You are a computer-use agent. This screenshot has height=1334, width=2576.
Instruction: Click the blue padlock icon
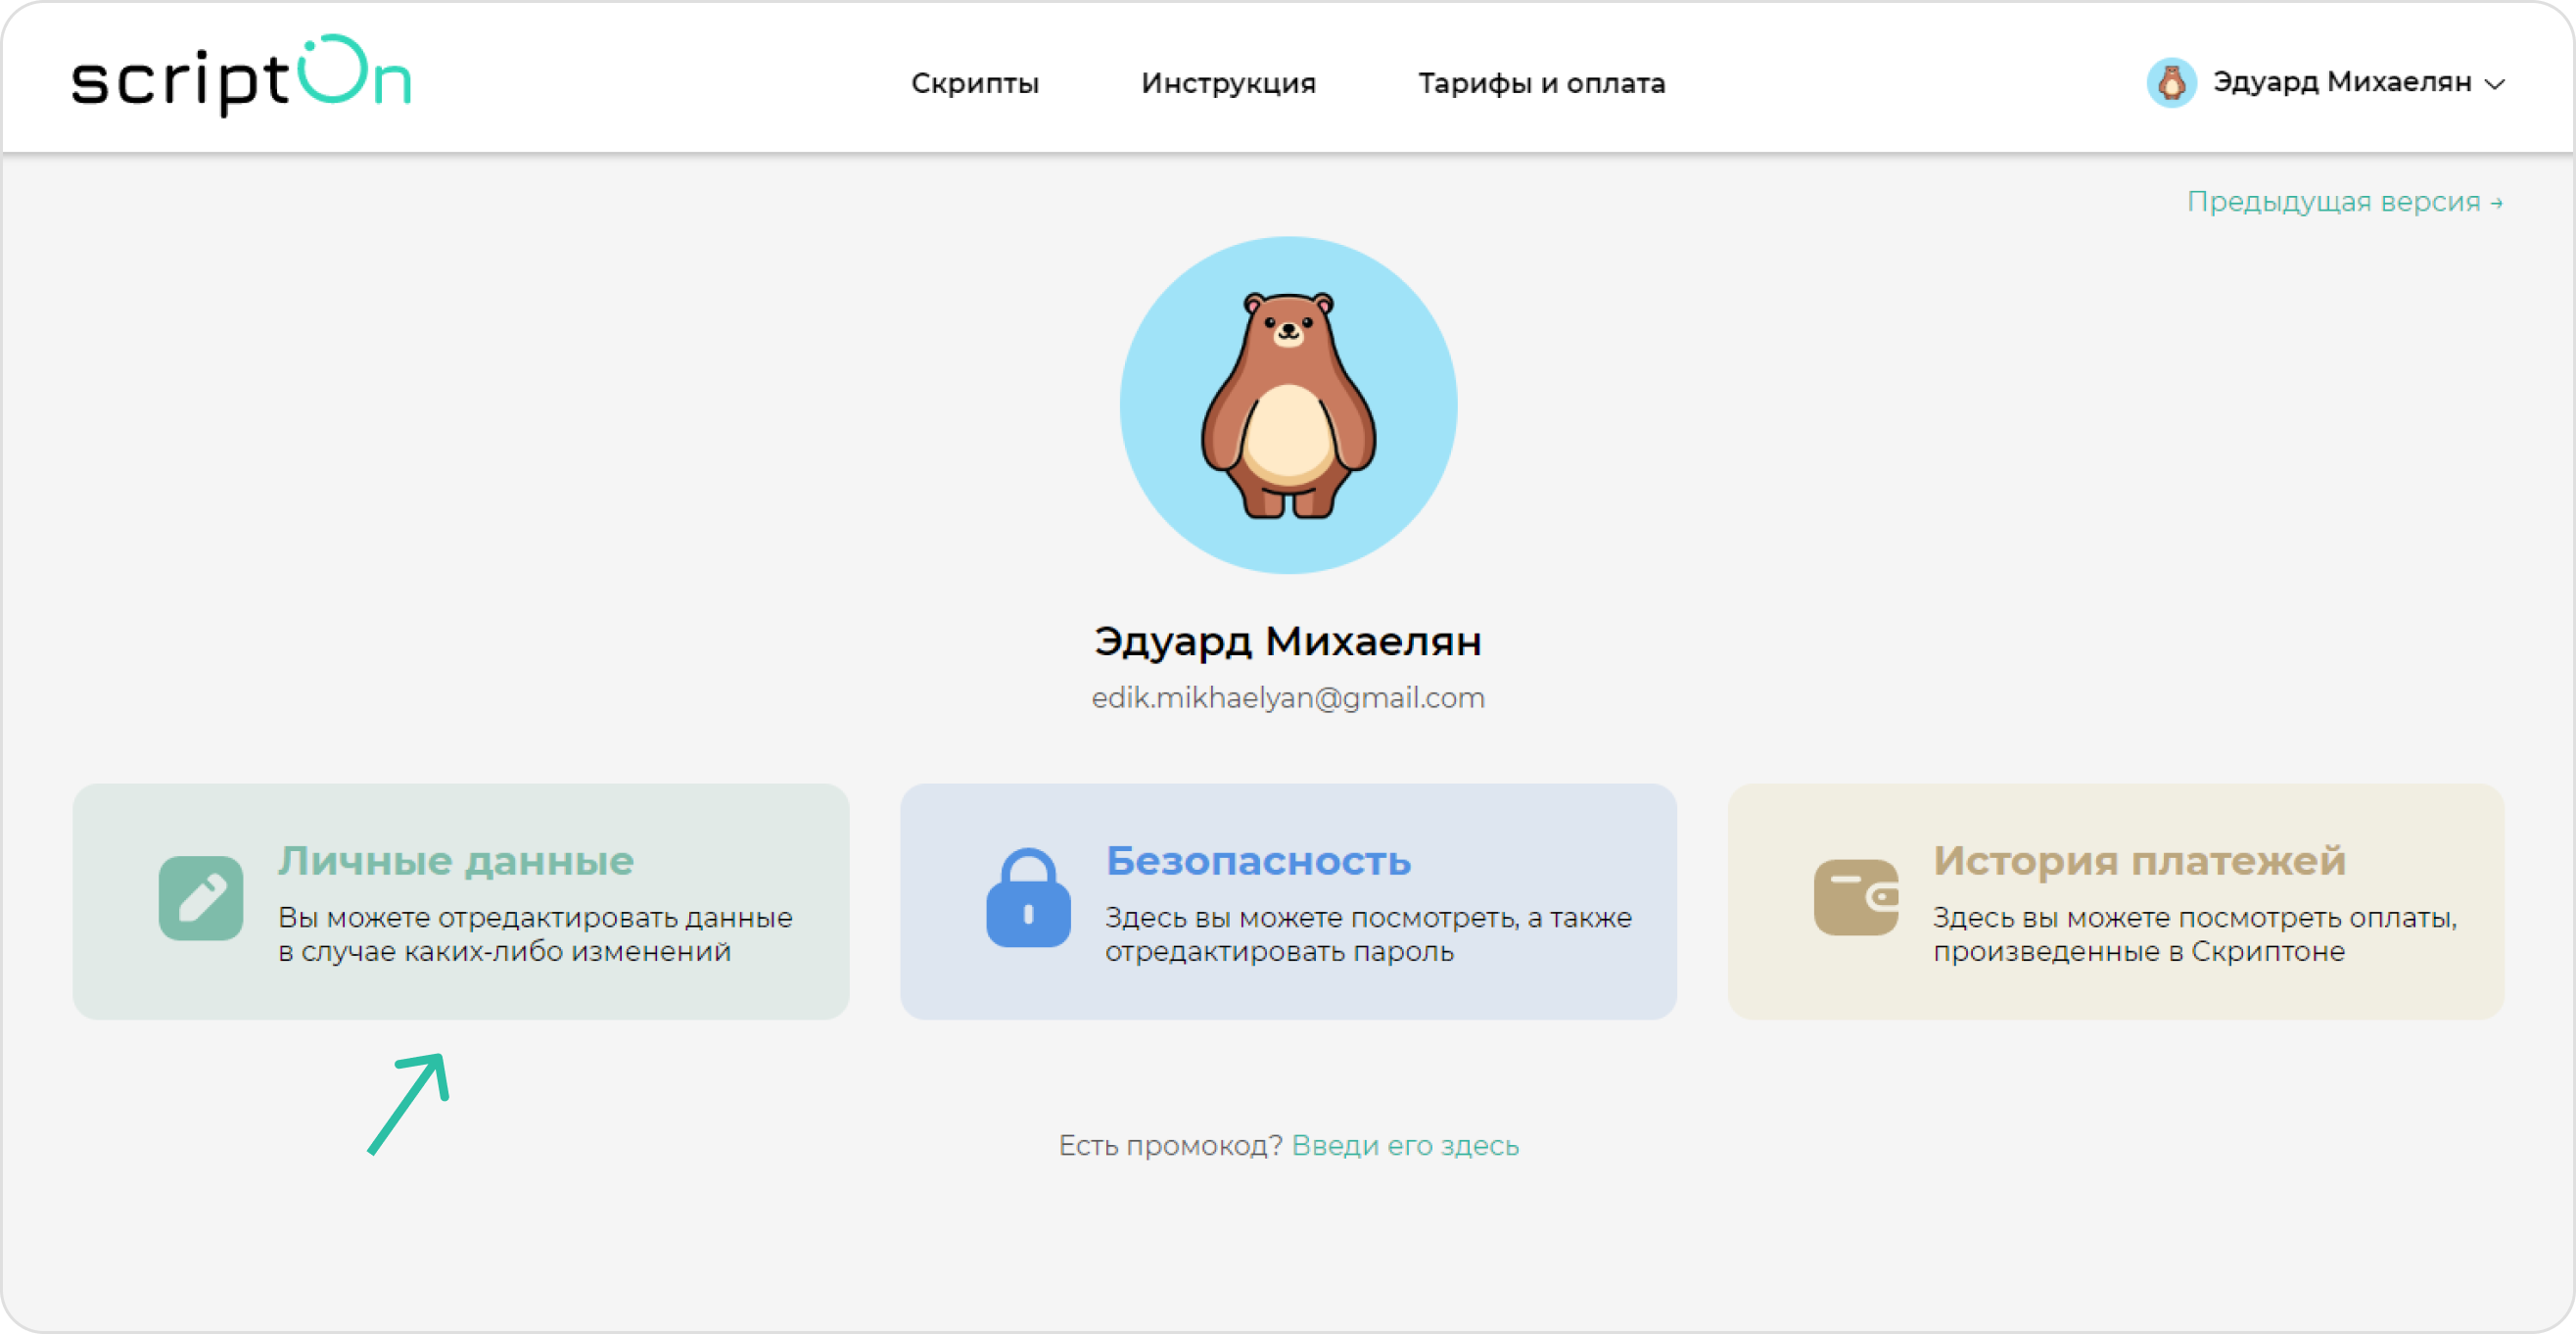[x=1028, y=898]
